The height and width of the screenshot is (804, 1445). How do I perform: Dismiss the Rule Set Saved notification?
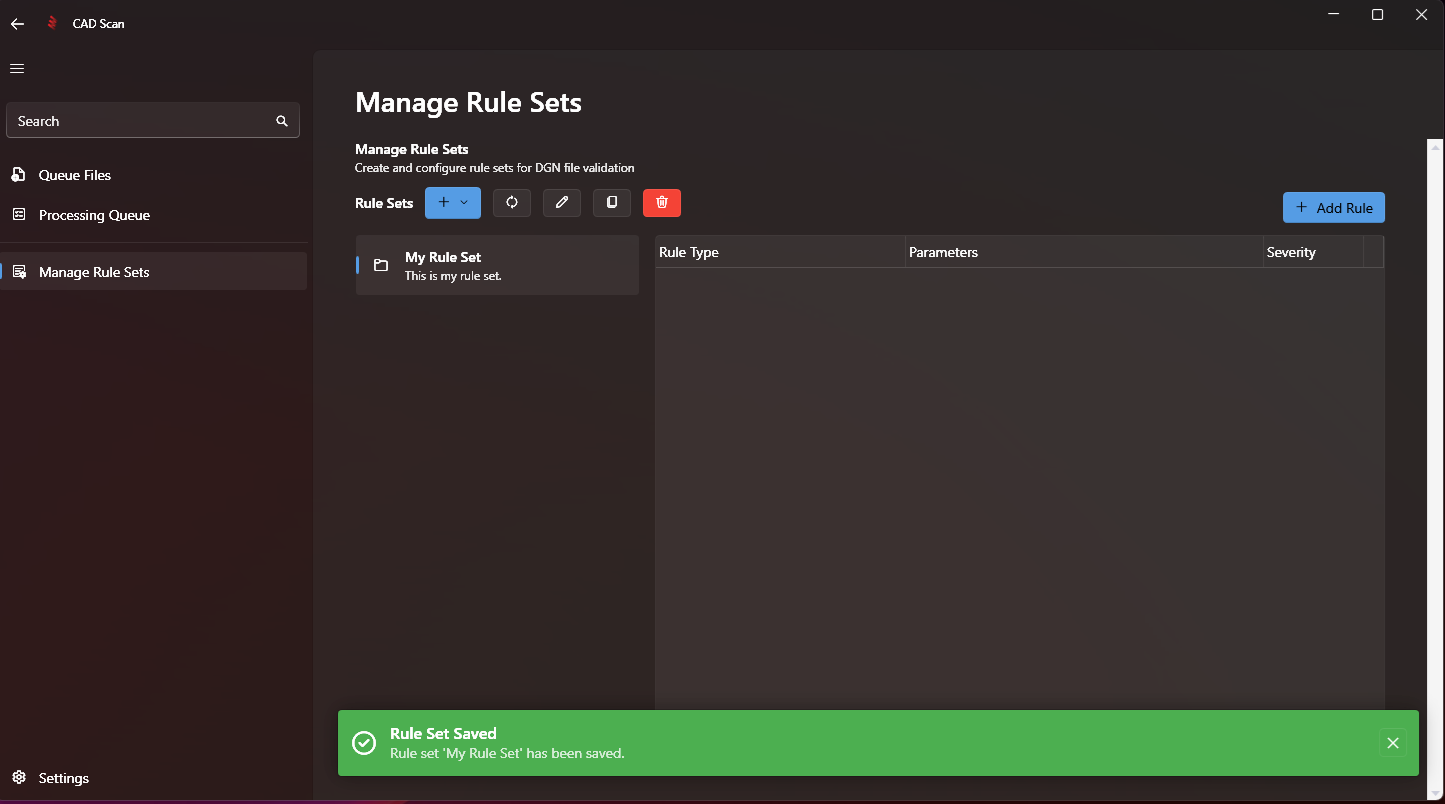(x=1393, y=743)
